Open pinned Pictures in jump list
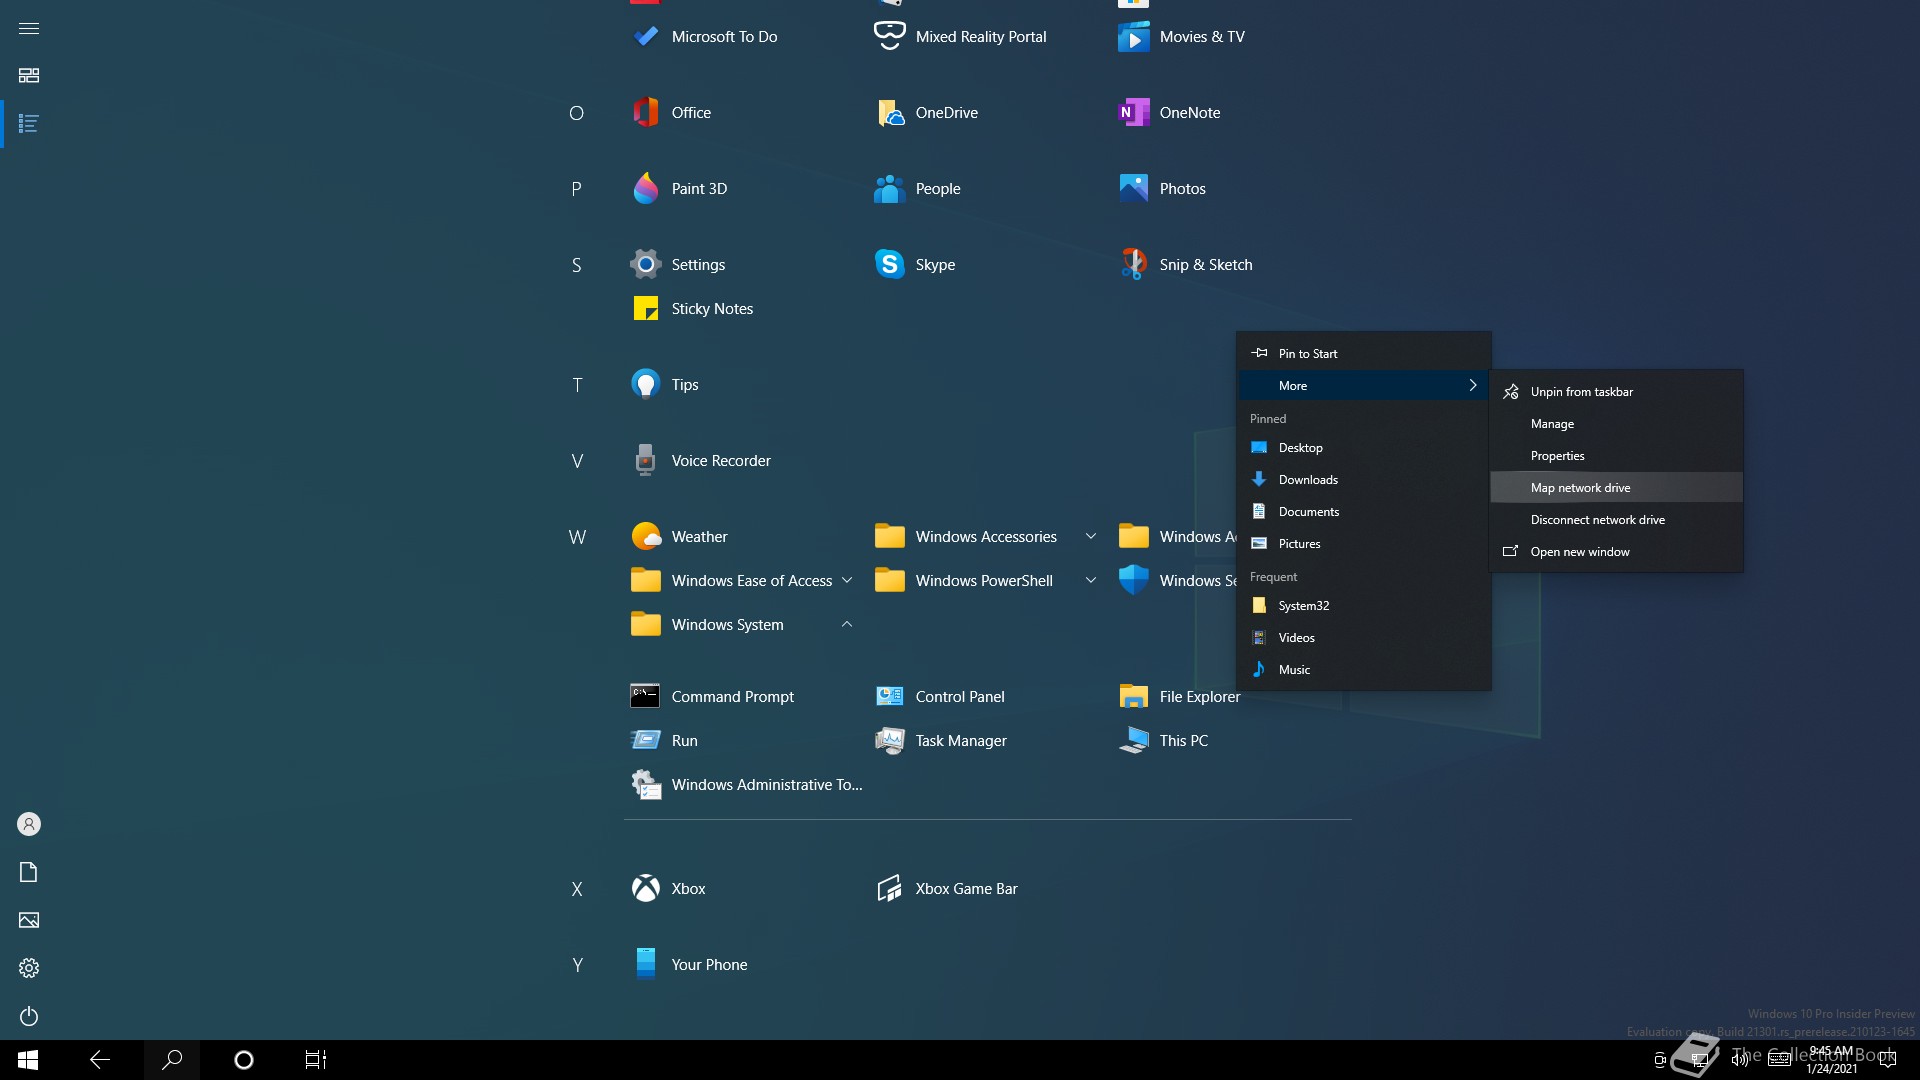The width and height of the screenshot is (1920, 1080). (1364, 544)
